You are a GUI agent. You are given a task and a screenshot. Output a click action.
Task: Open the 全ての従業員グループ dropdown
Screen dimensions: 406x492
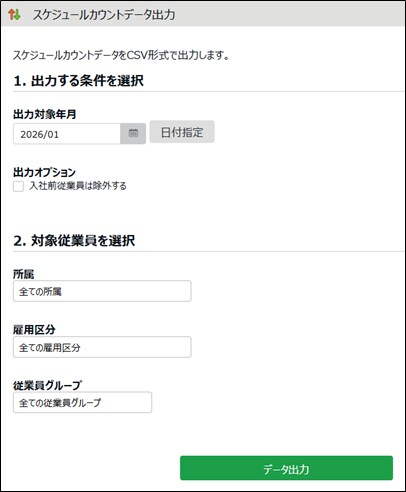[82, 403]
